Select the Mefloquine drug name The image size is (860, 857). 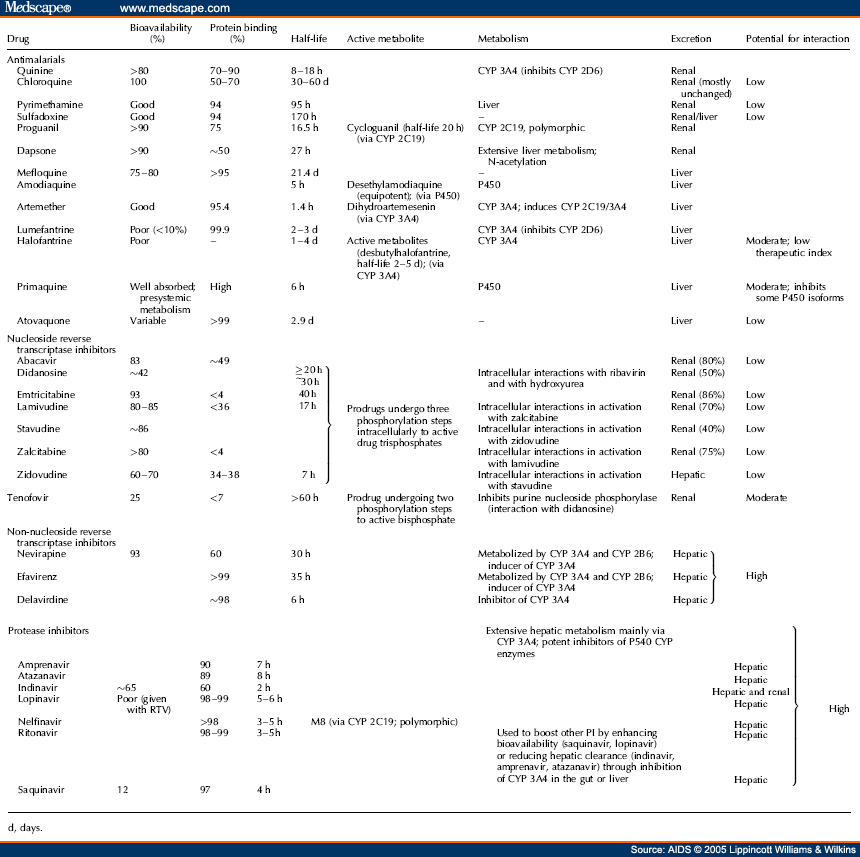click(42, 173)
